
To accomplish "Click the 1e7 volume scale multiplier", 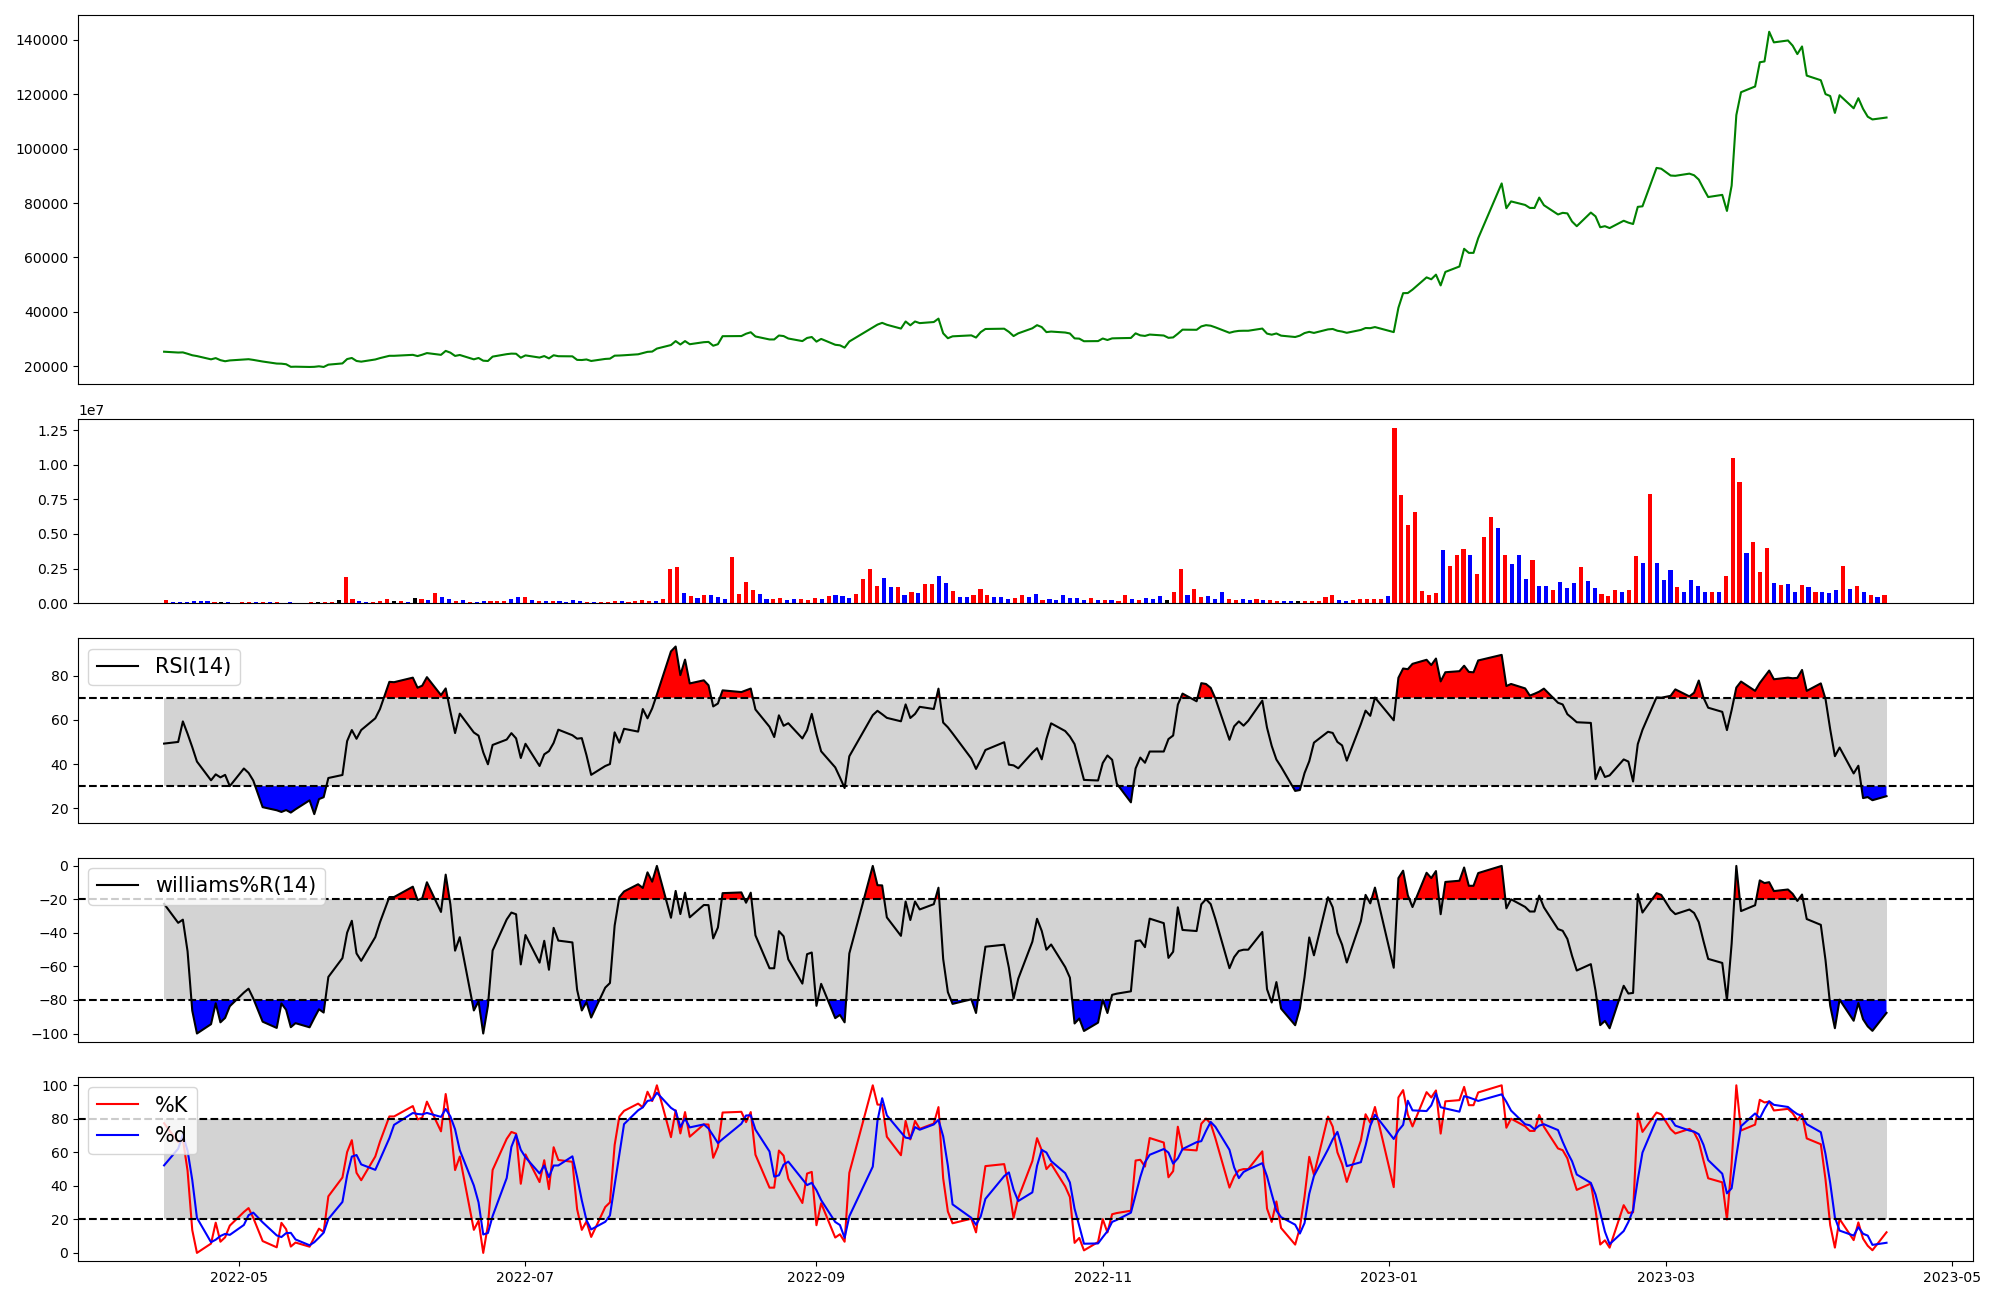I will 92,411.
